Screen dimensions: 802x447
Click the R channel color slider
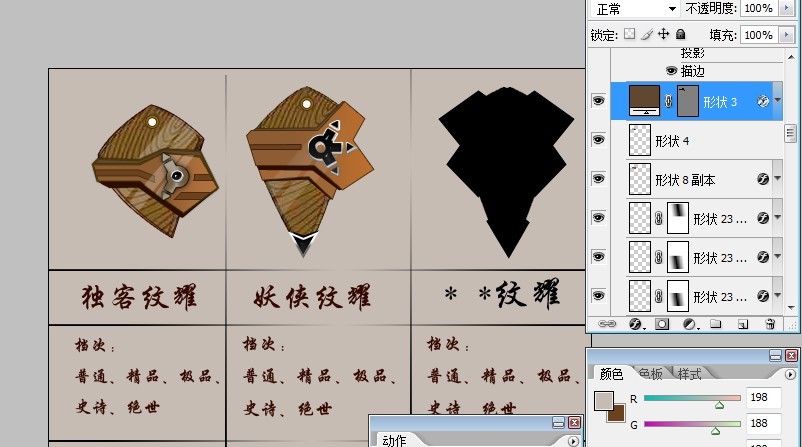(692, 397)
